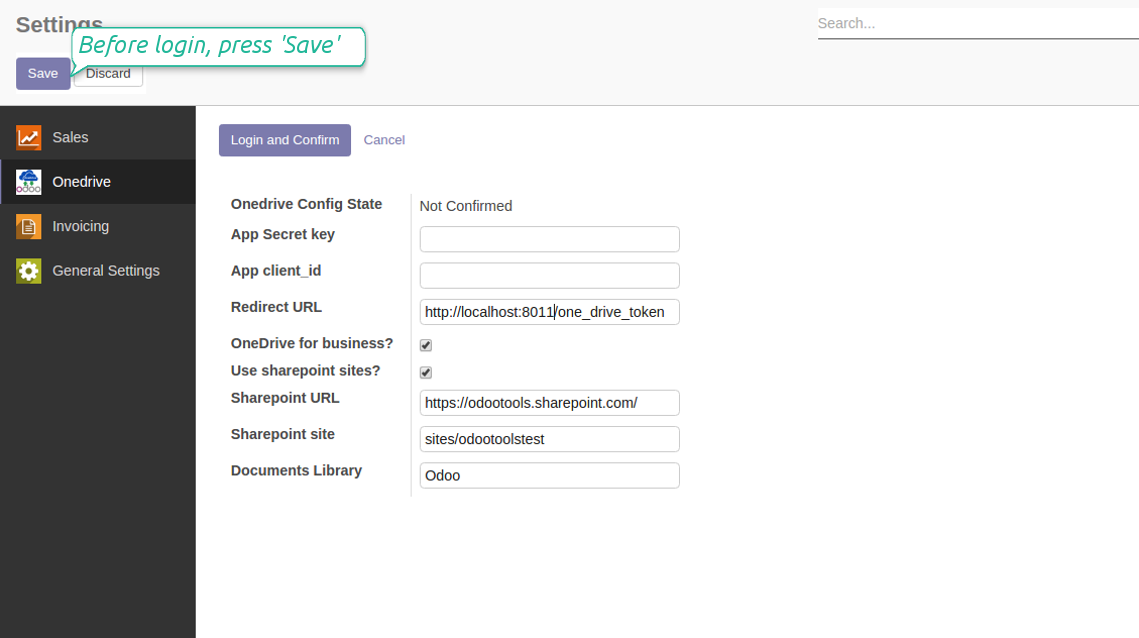Click the 'App client_id' label

tap(276, 271)
